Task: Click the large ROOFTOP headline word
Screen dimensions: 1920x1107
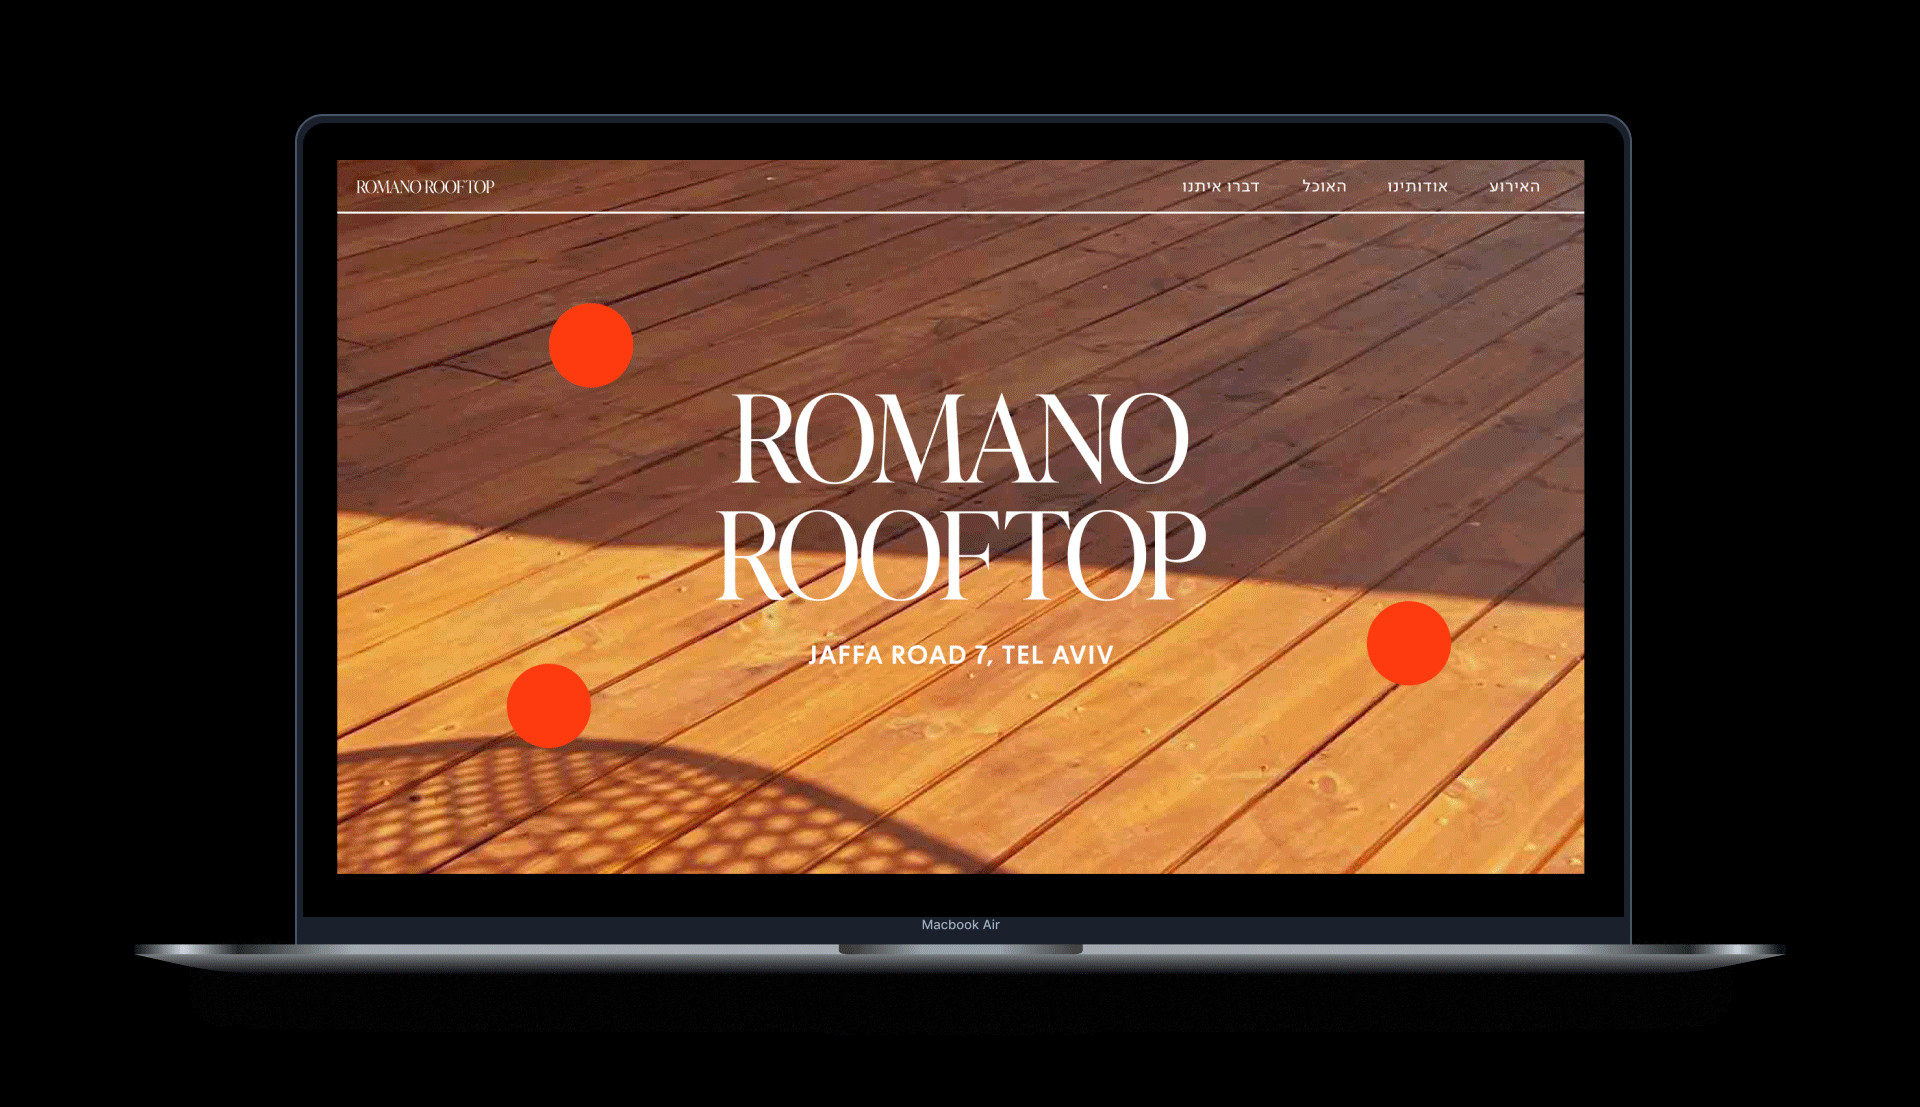Action: click(x=962, y=555)
